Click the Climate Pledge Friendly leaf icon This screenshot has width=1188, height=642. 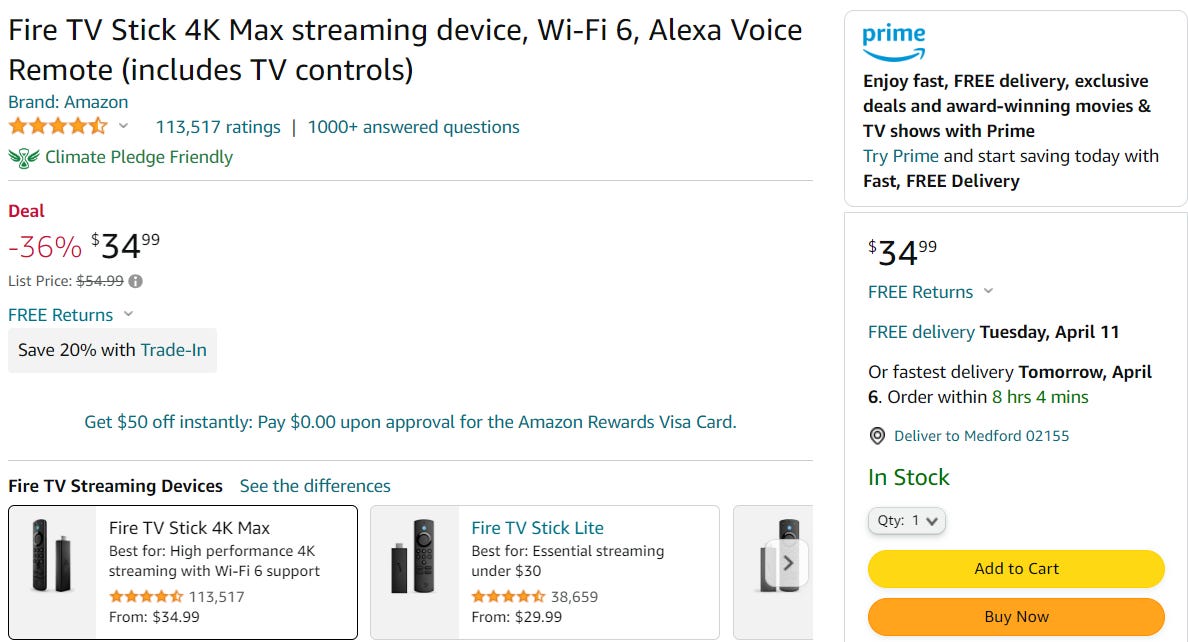tap(24, 157)
